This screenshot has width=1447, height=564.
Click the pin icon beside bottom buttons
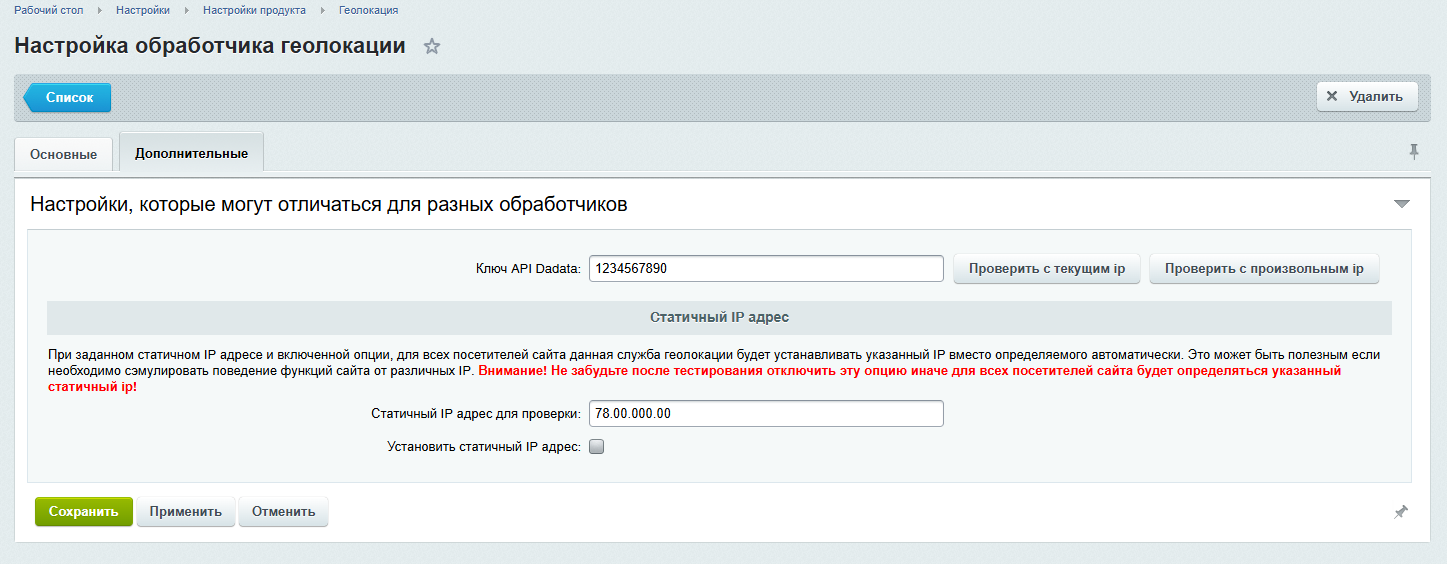[x=1401, y=512]
